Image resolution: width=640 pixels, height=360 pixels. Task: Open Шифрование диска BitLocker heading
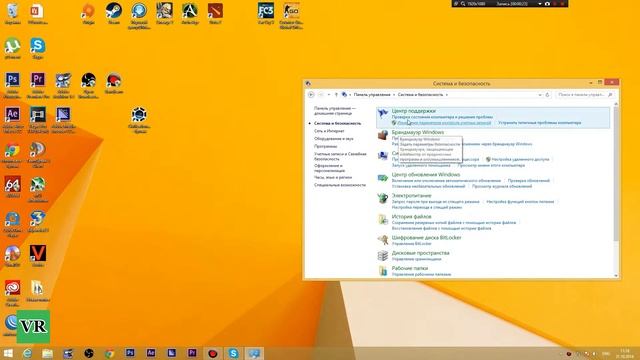click(426, 238)
